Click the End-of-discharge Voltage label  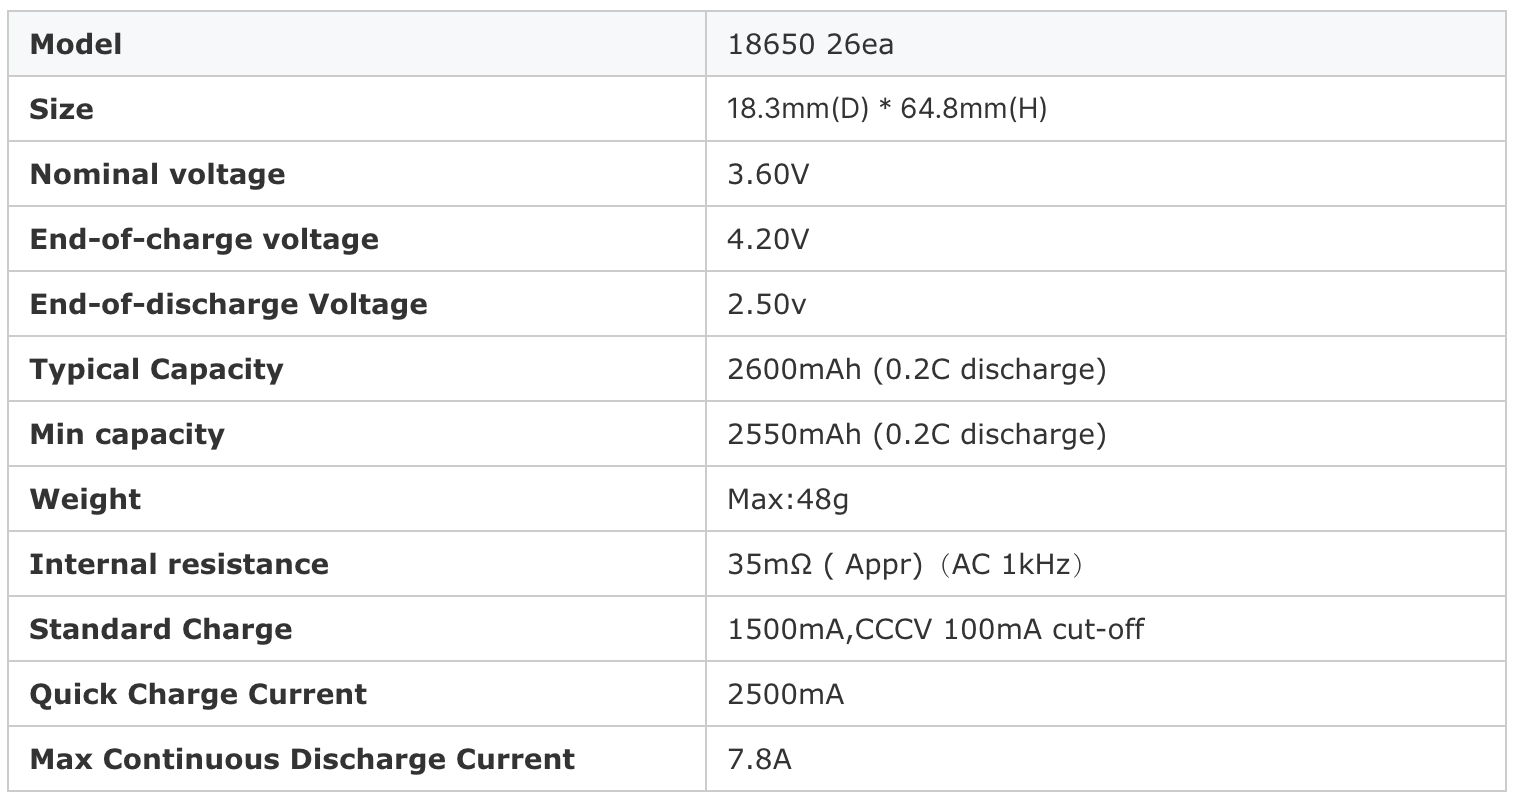tap(228, 304)
